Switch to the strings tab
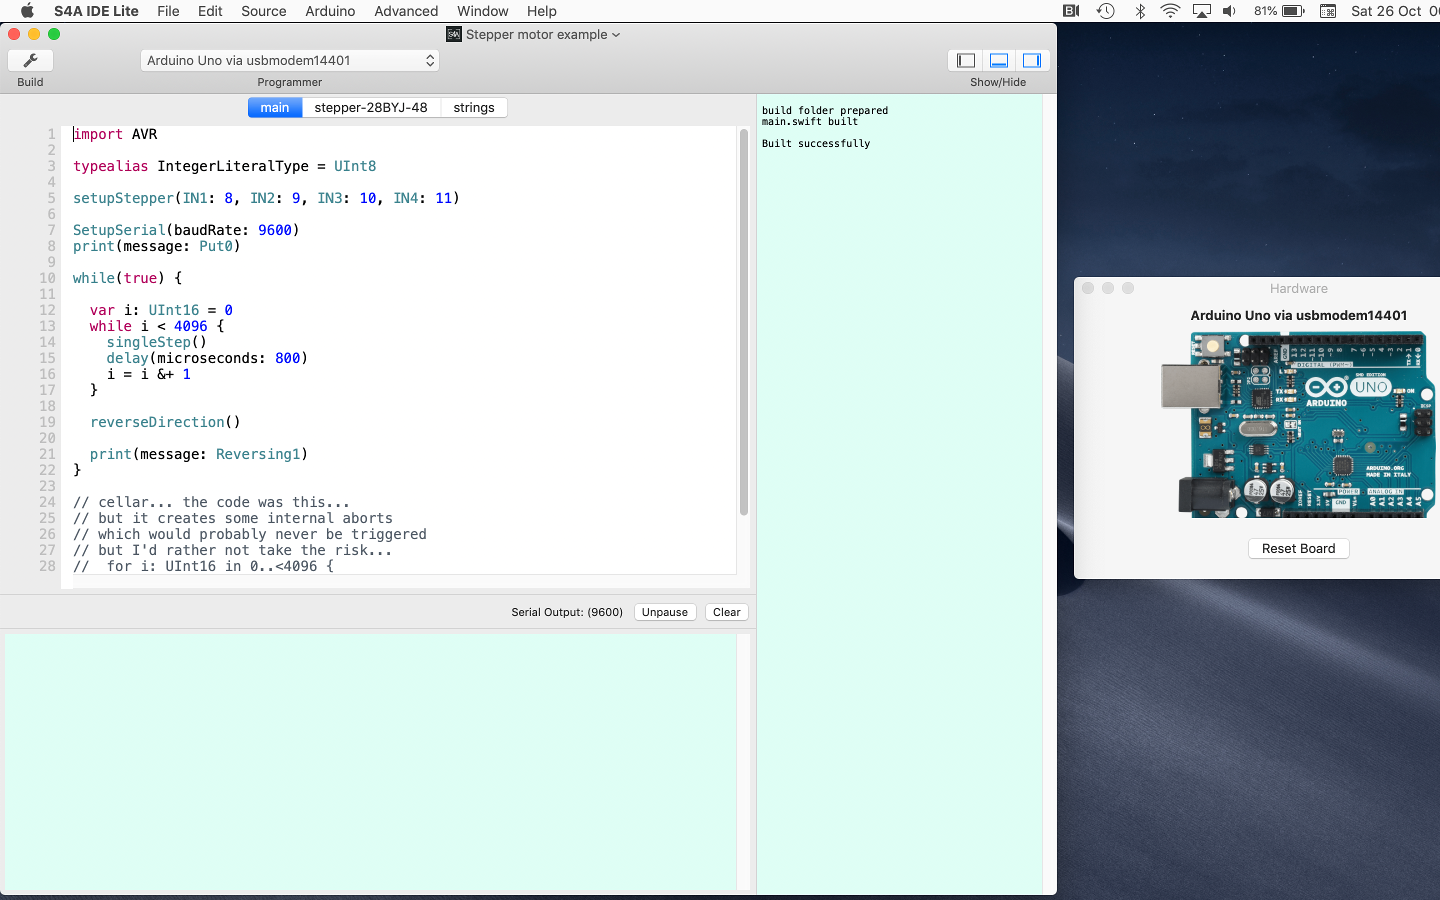Image resolution: width=1440 pixels, height=900 pixels. coord(474,107)
